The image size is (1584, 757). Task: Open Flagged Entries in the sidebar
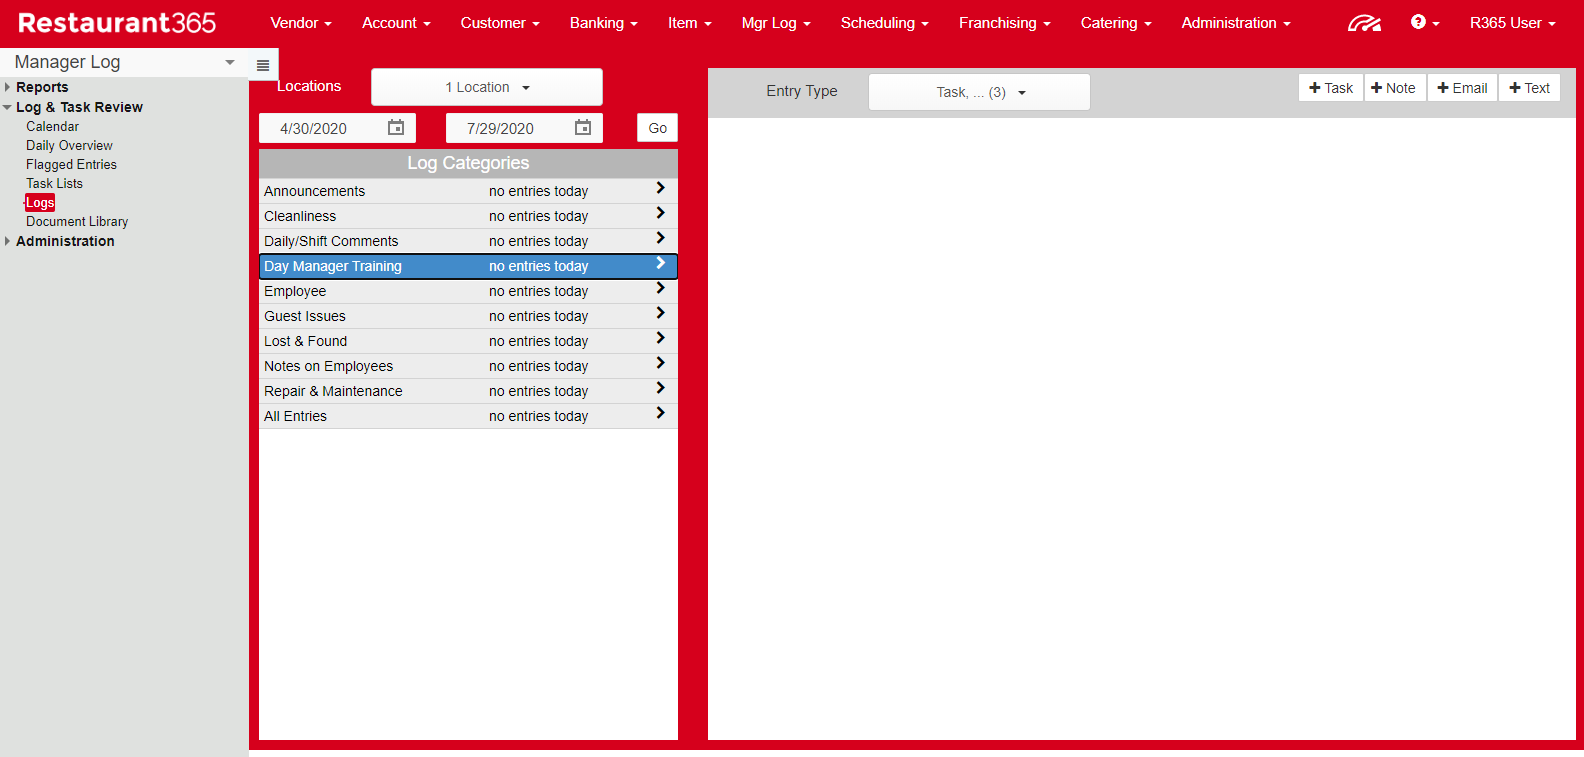[71, 164]
